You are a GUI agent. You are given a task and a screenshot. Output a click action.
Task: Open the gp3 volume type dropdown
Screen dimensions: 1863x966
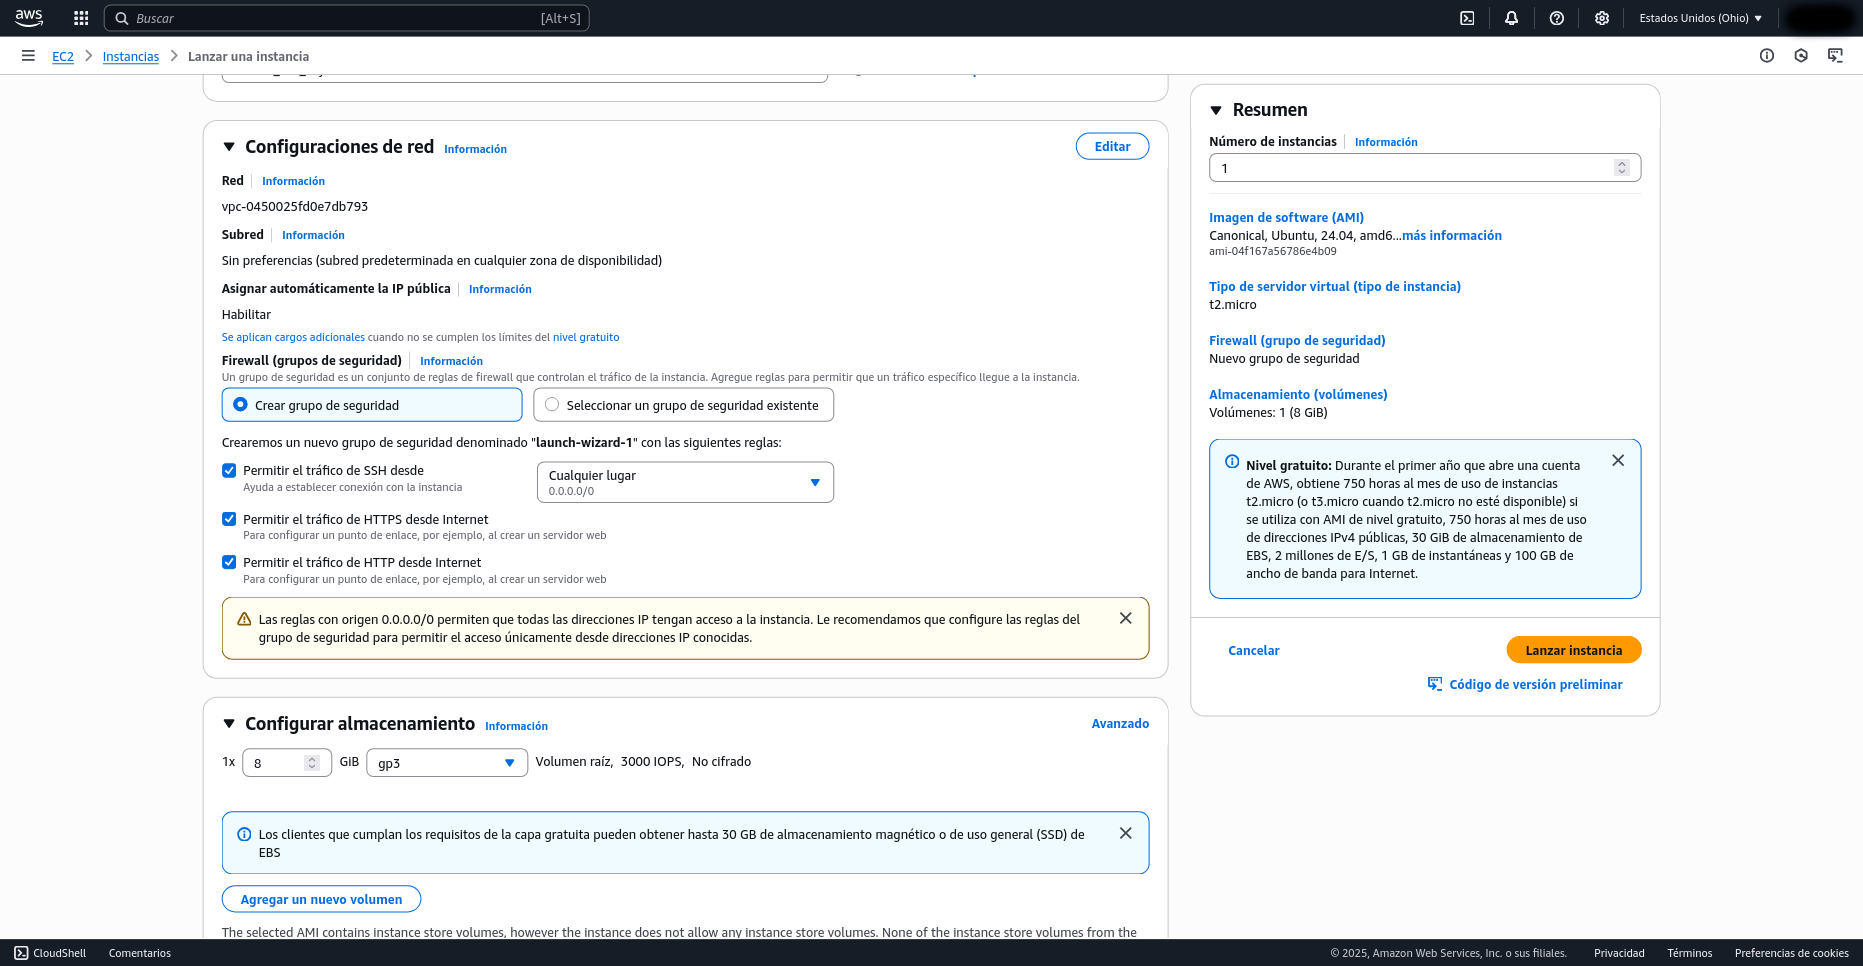coord(447,763)
